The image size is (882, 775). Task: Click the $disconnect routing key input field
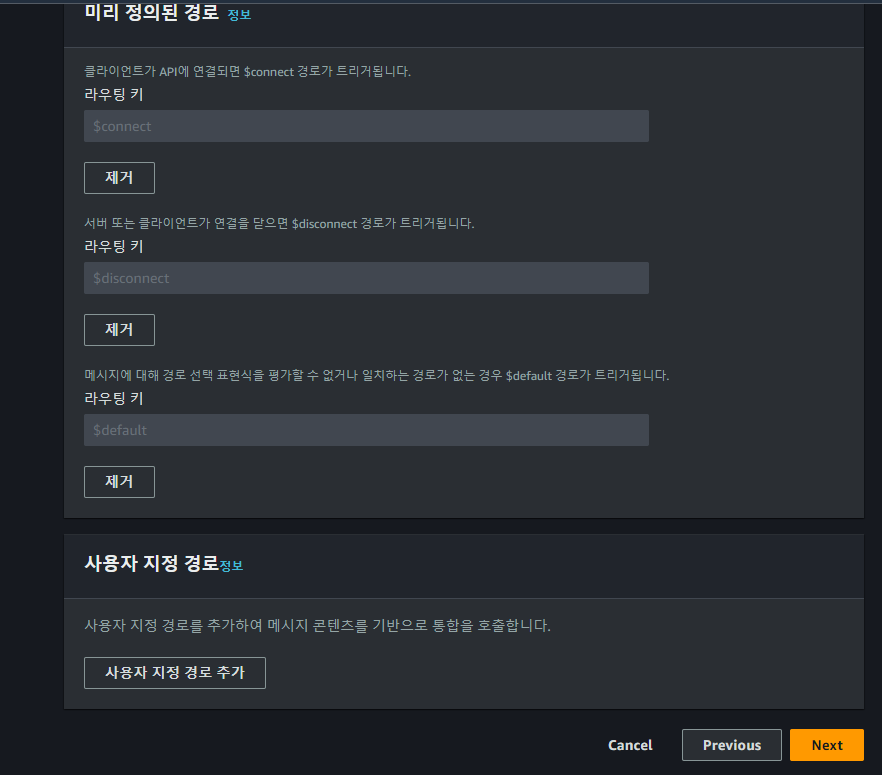[365, 278]
